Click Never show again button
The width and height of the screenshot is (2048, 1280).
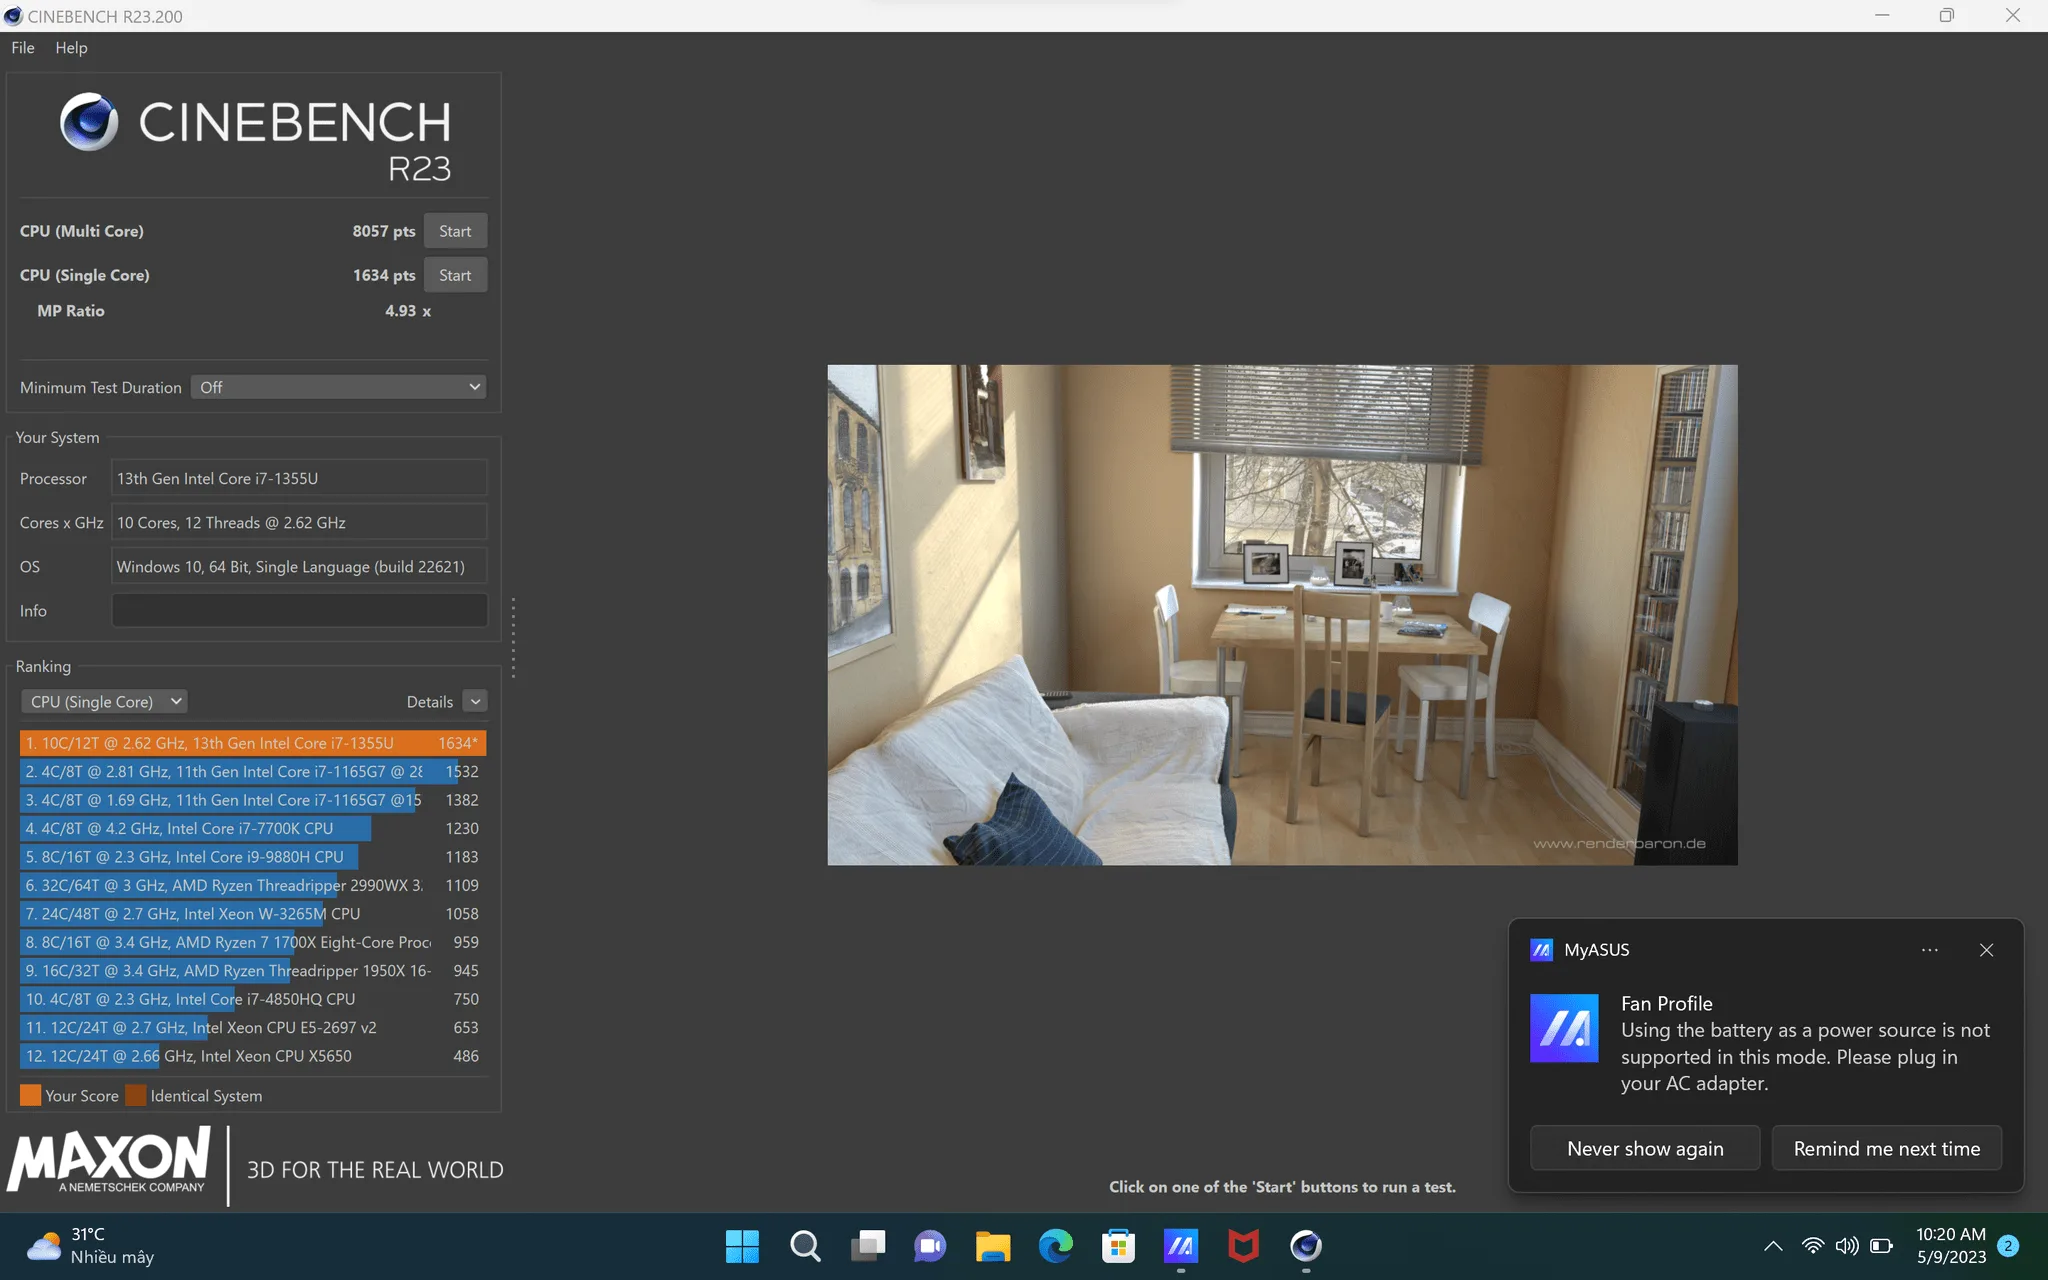point(1645,1149)
